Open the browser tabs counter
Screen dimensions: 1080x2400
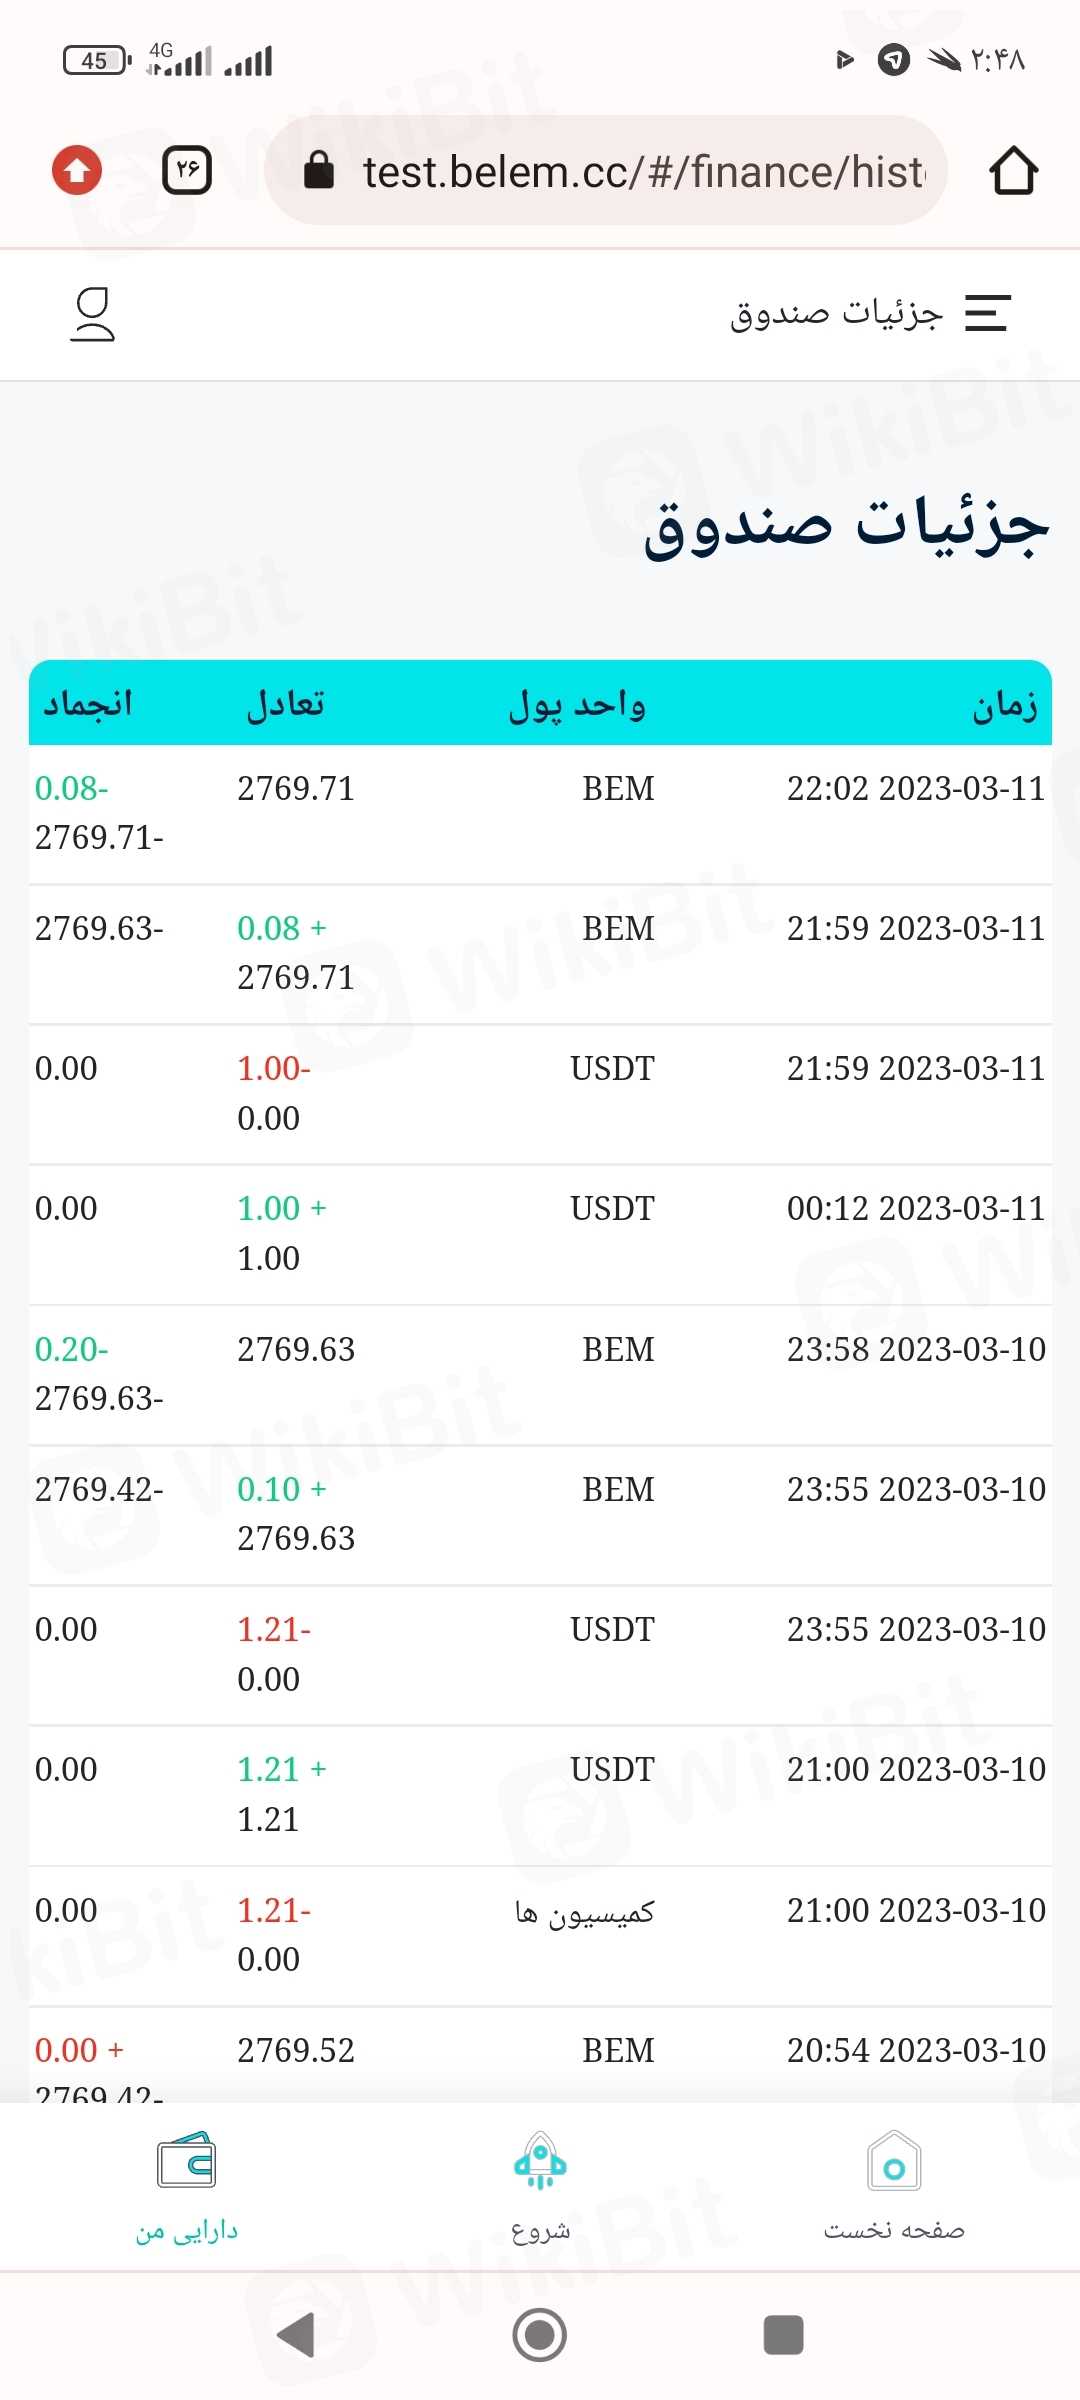tap(187, 170)
